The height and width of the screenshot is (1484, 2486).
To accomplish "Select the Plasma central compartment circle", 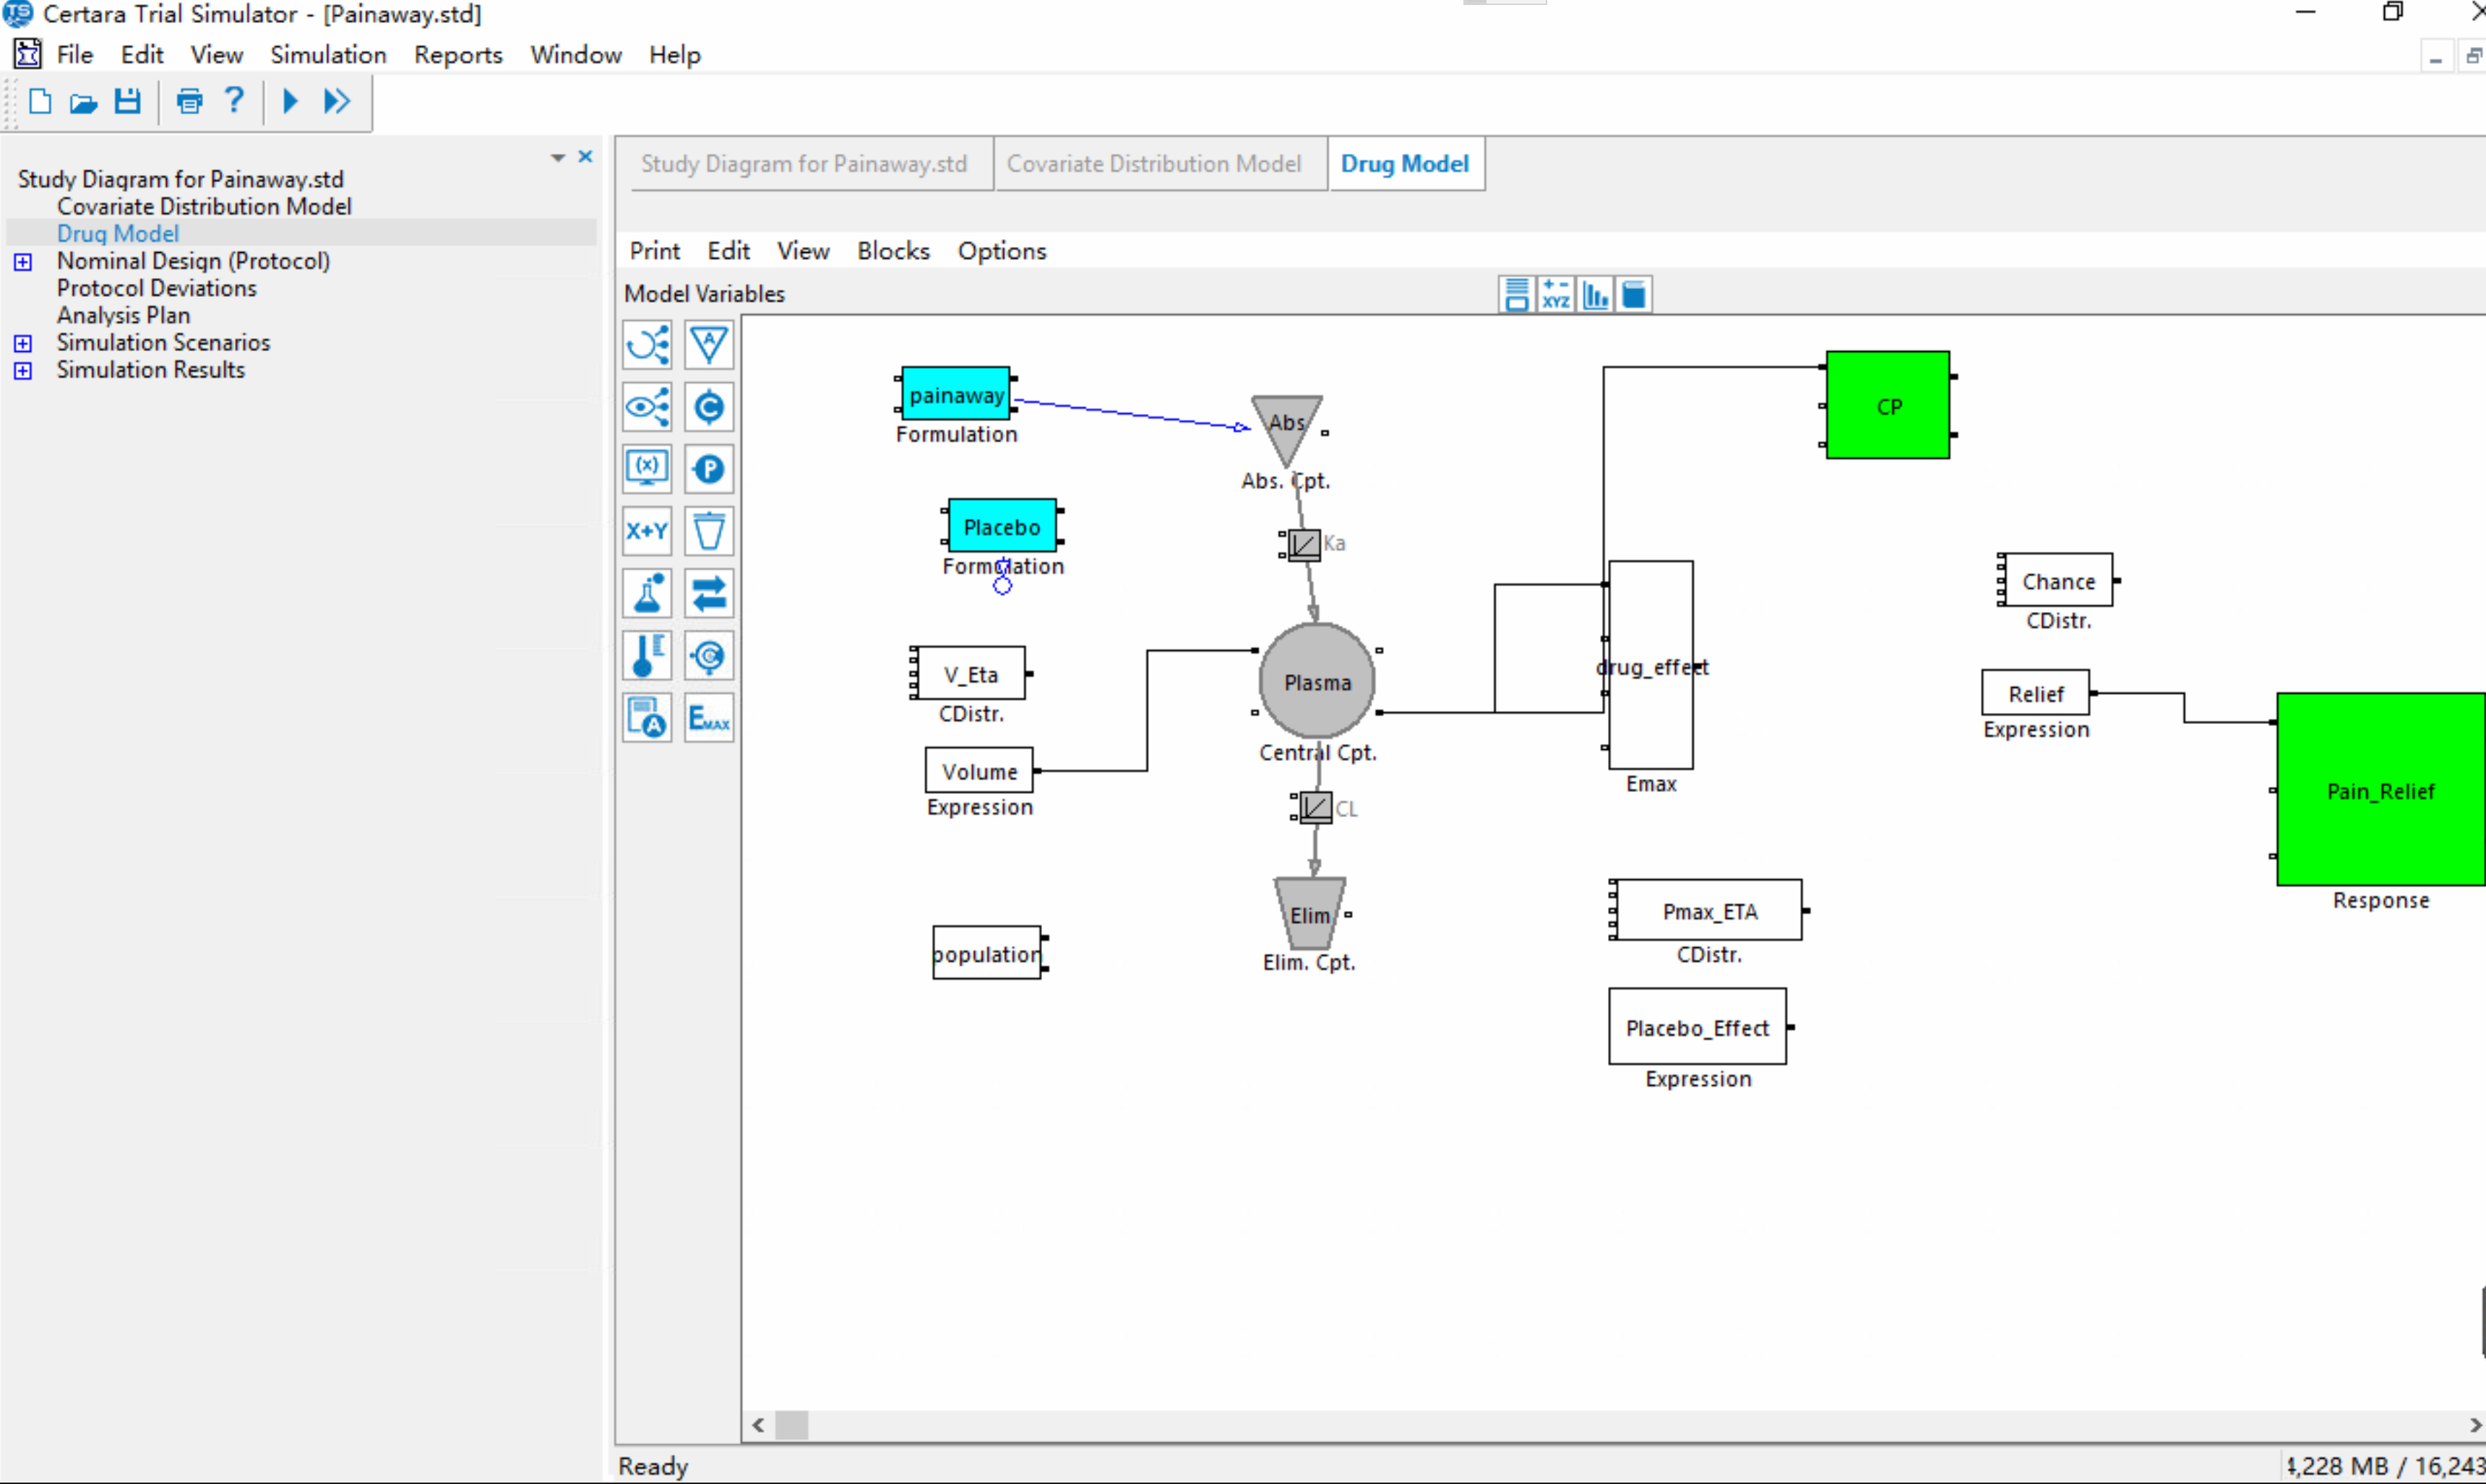I will (1317, 682).
